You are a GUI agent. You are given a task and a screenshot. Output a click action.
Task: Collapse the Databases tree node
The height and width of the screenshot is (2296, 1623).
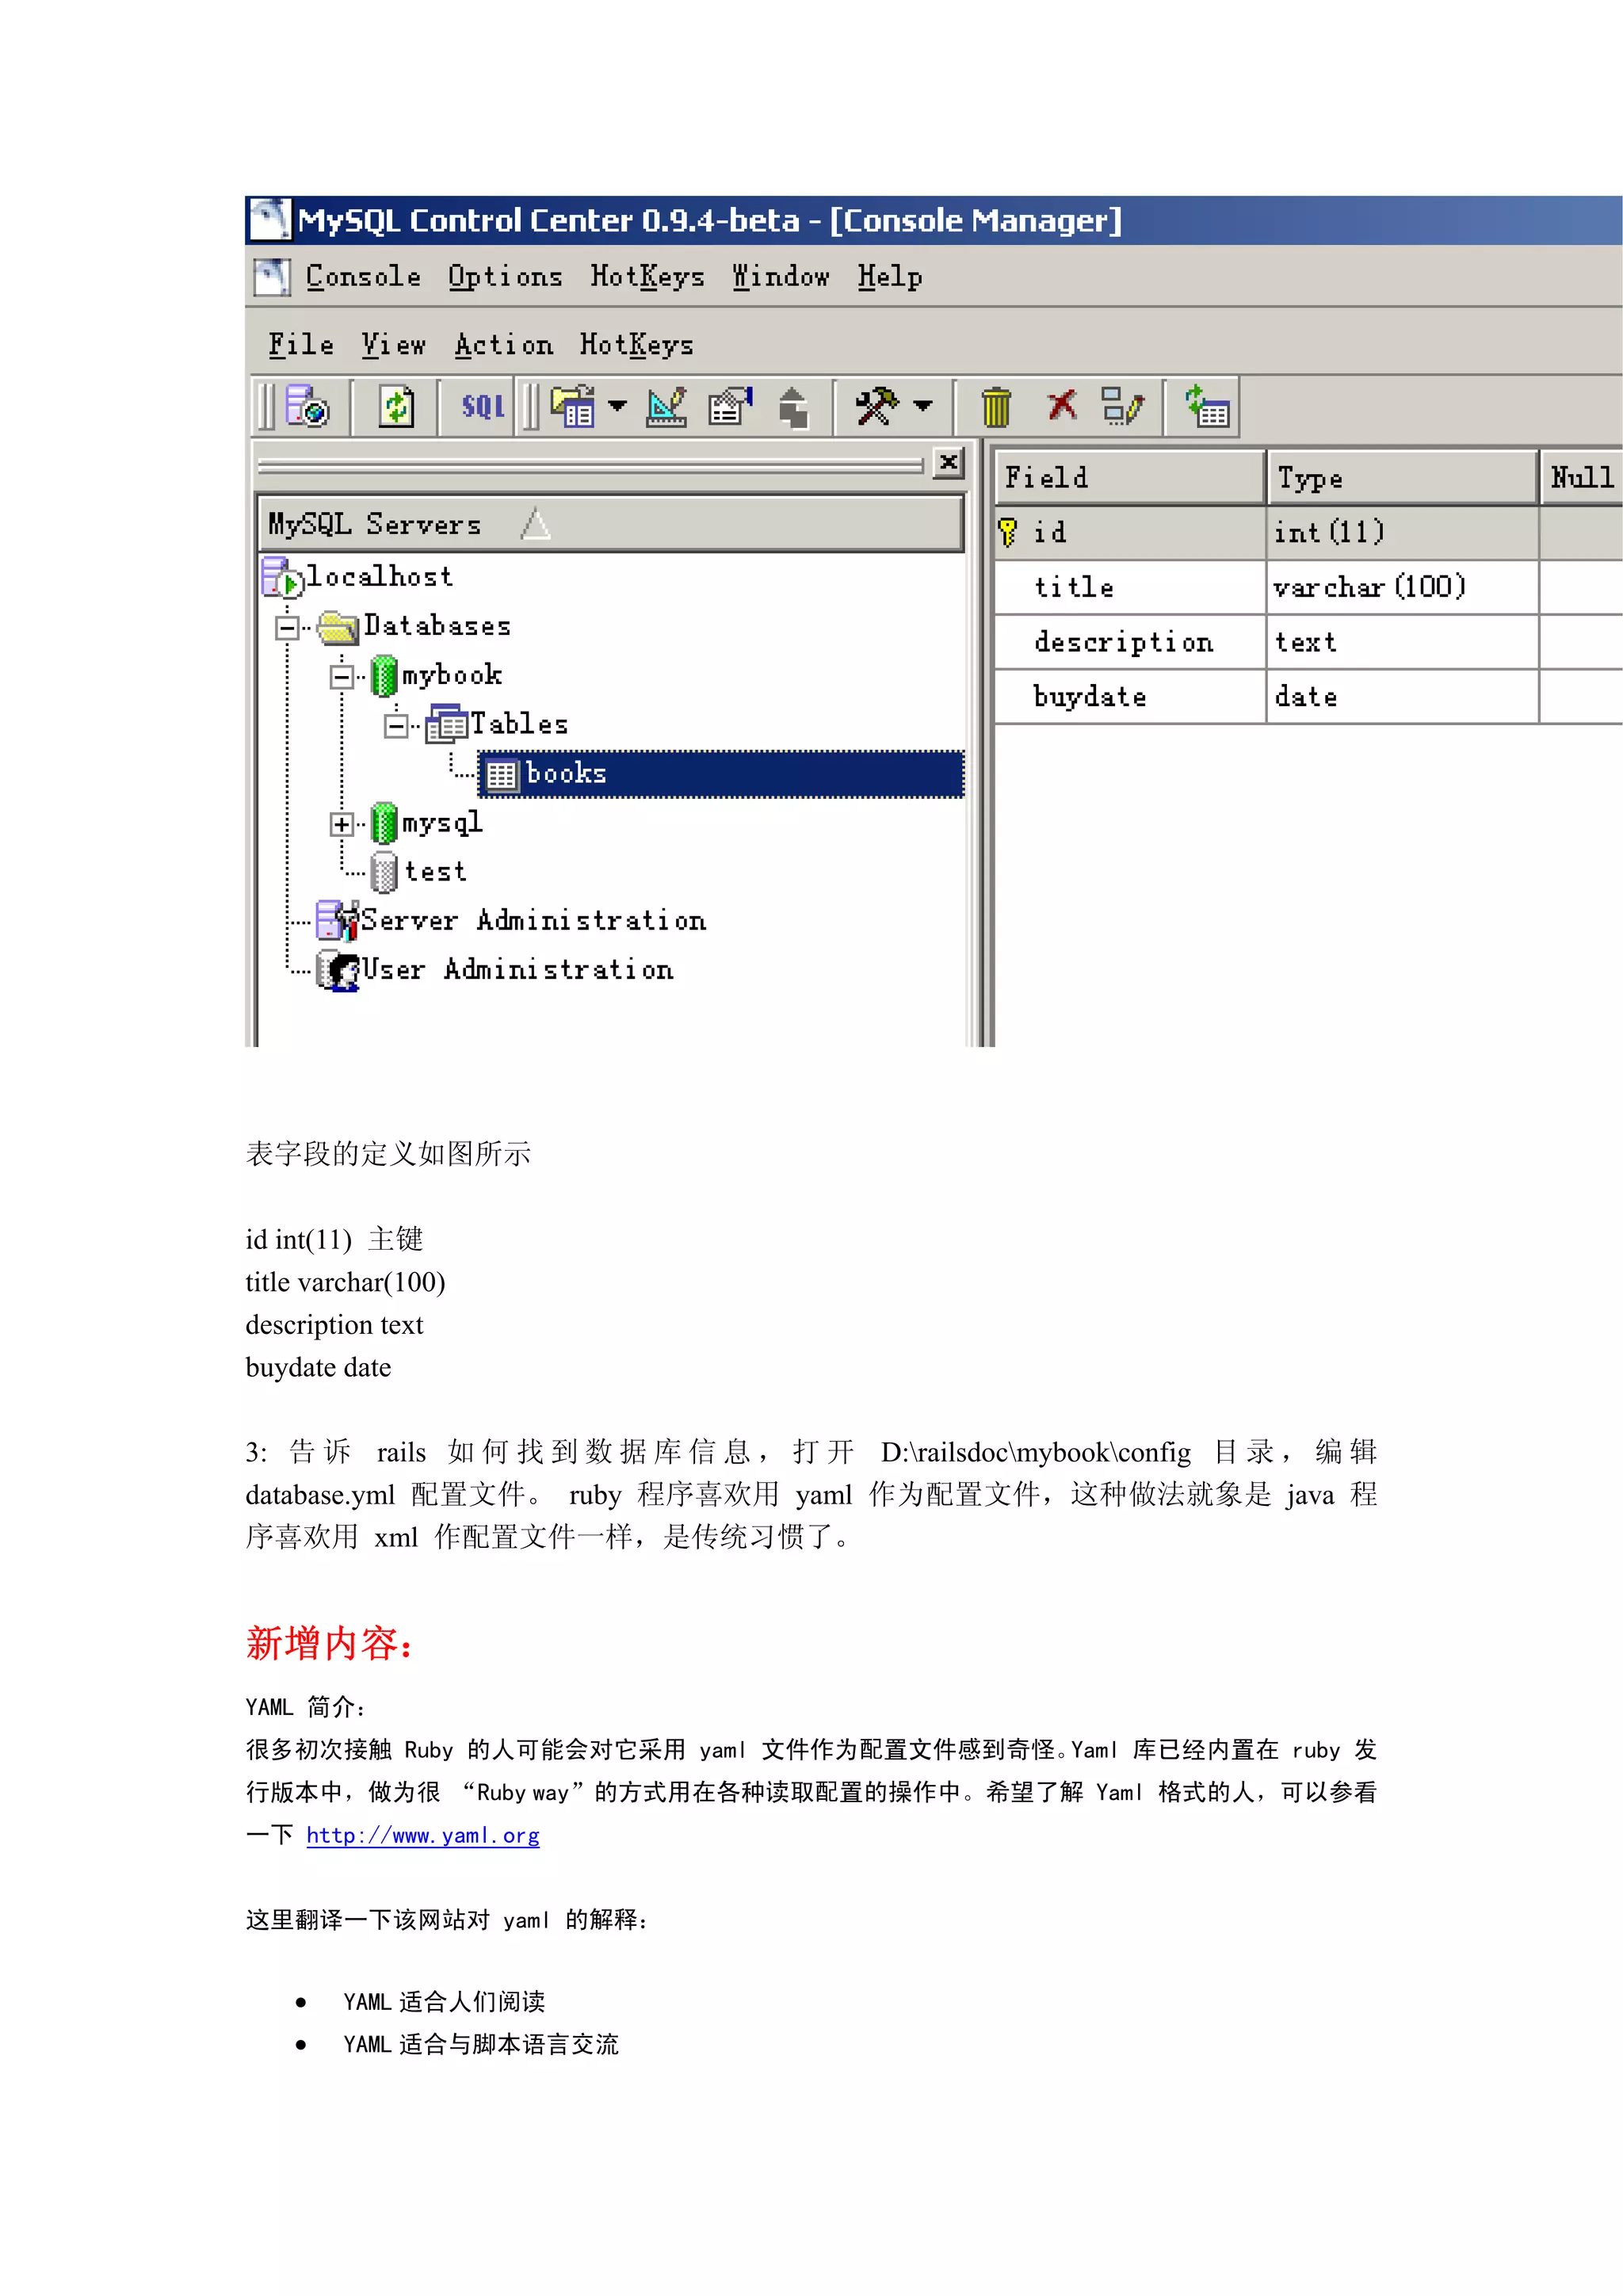coord(287,628)
